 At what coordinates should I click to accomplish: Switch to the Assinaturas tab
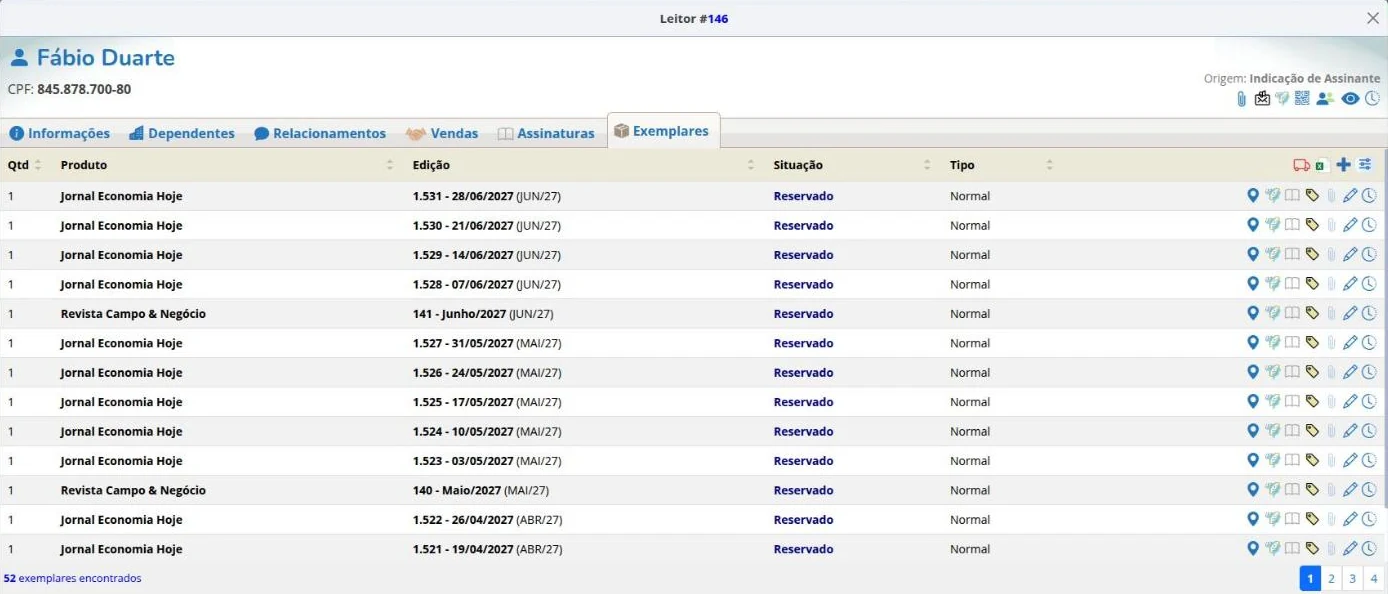546,133
